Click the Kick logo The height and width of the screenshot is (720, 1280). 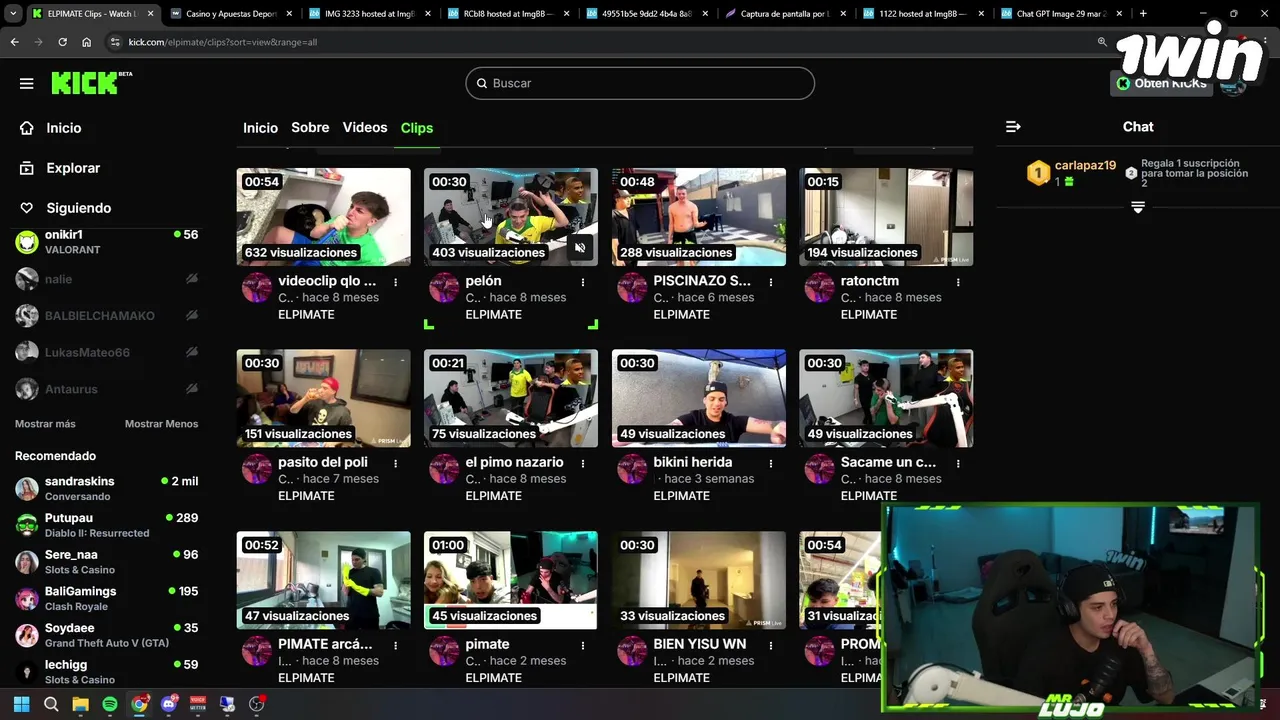coord(91,83)
